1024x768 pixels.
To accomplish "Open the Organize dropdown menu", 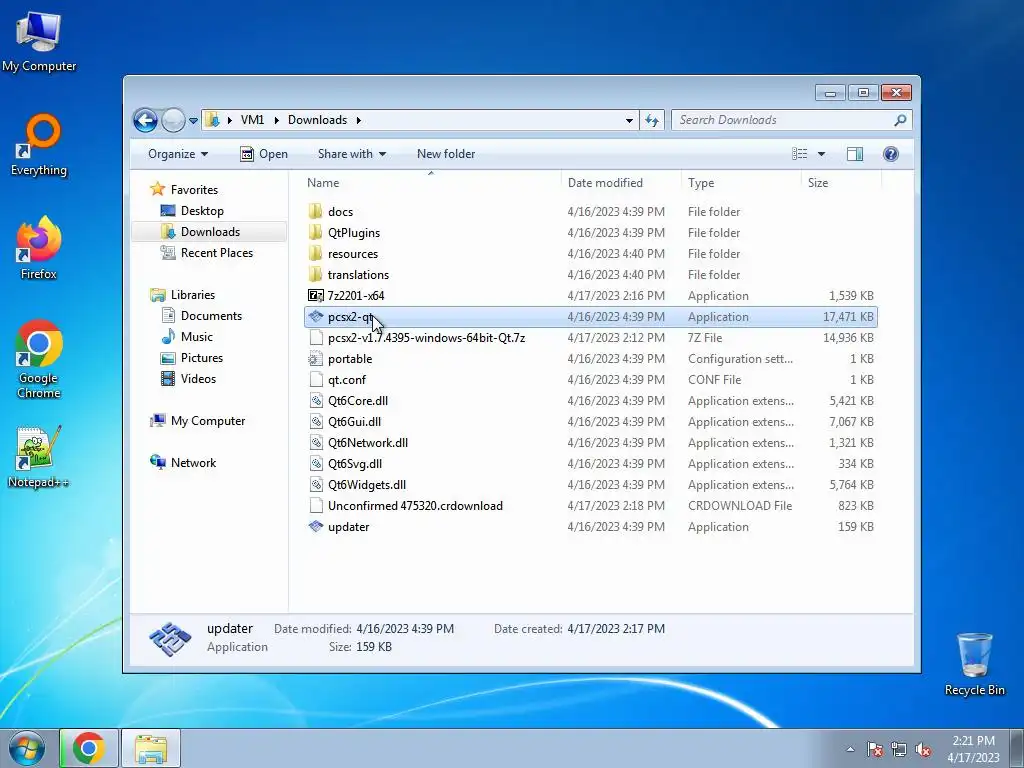I will 178,154.
